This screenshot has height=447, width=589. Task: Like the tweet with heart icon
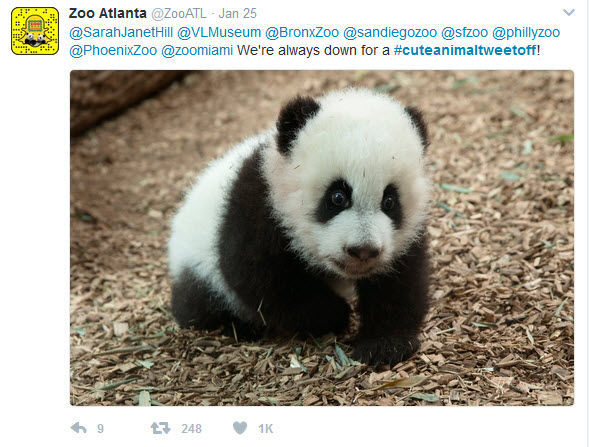[240, 428]
